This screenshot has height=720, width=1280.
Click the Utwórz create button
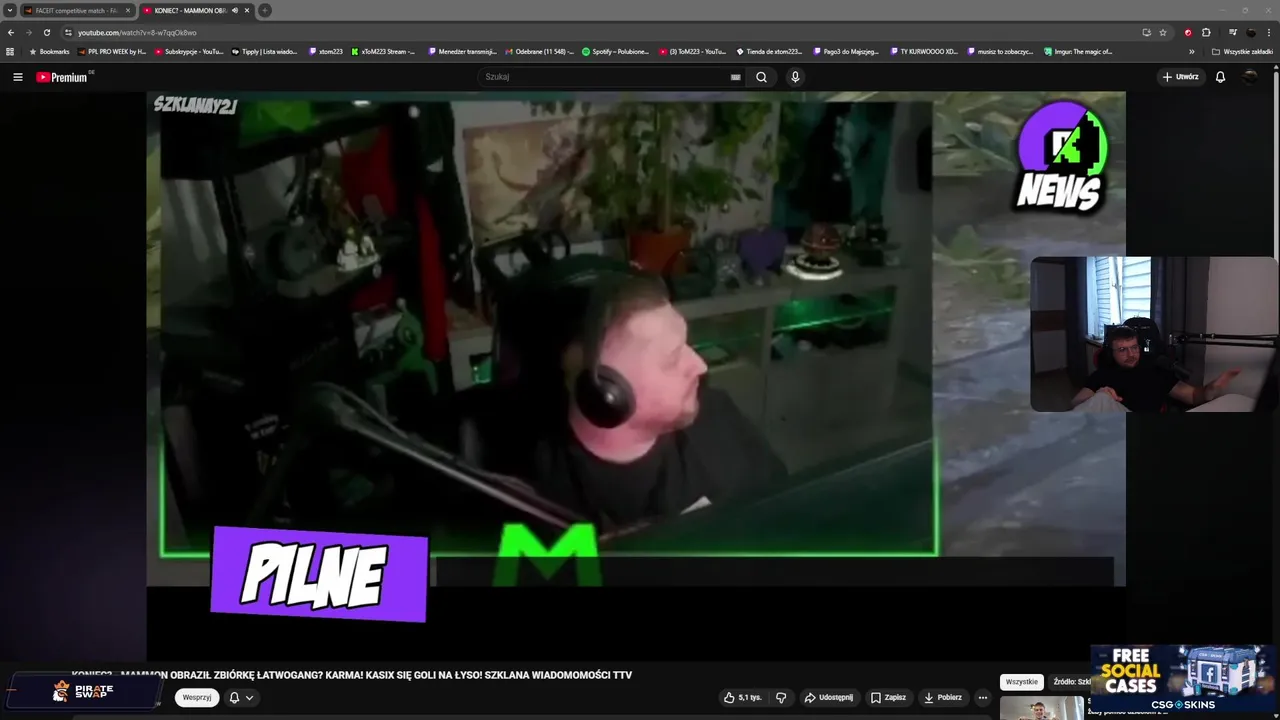(x=1180, y=77)
